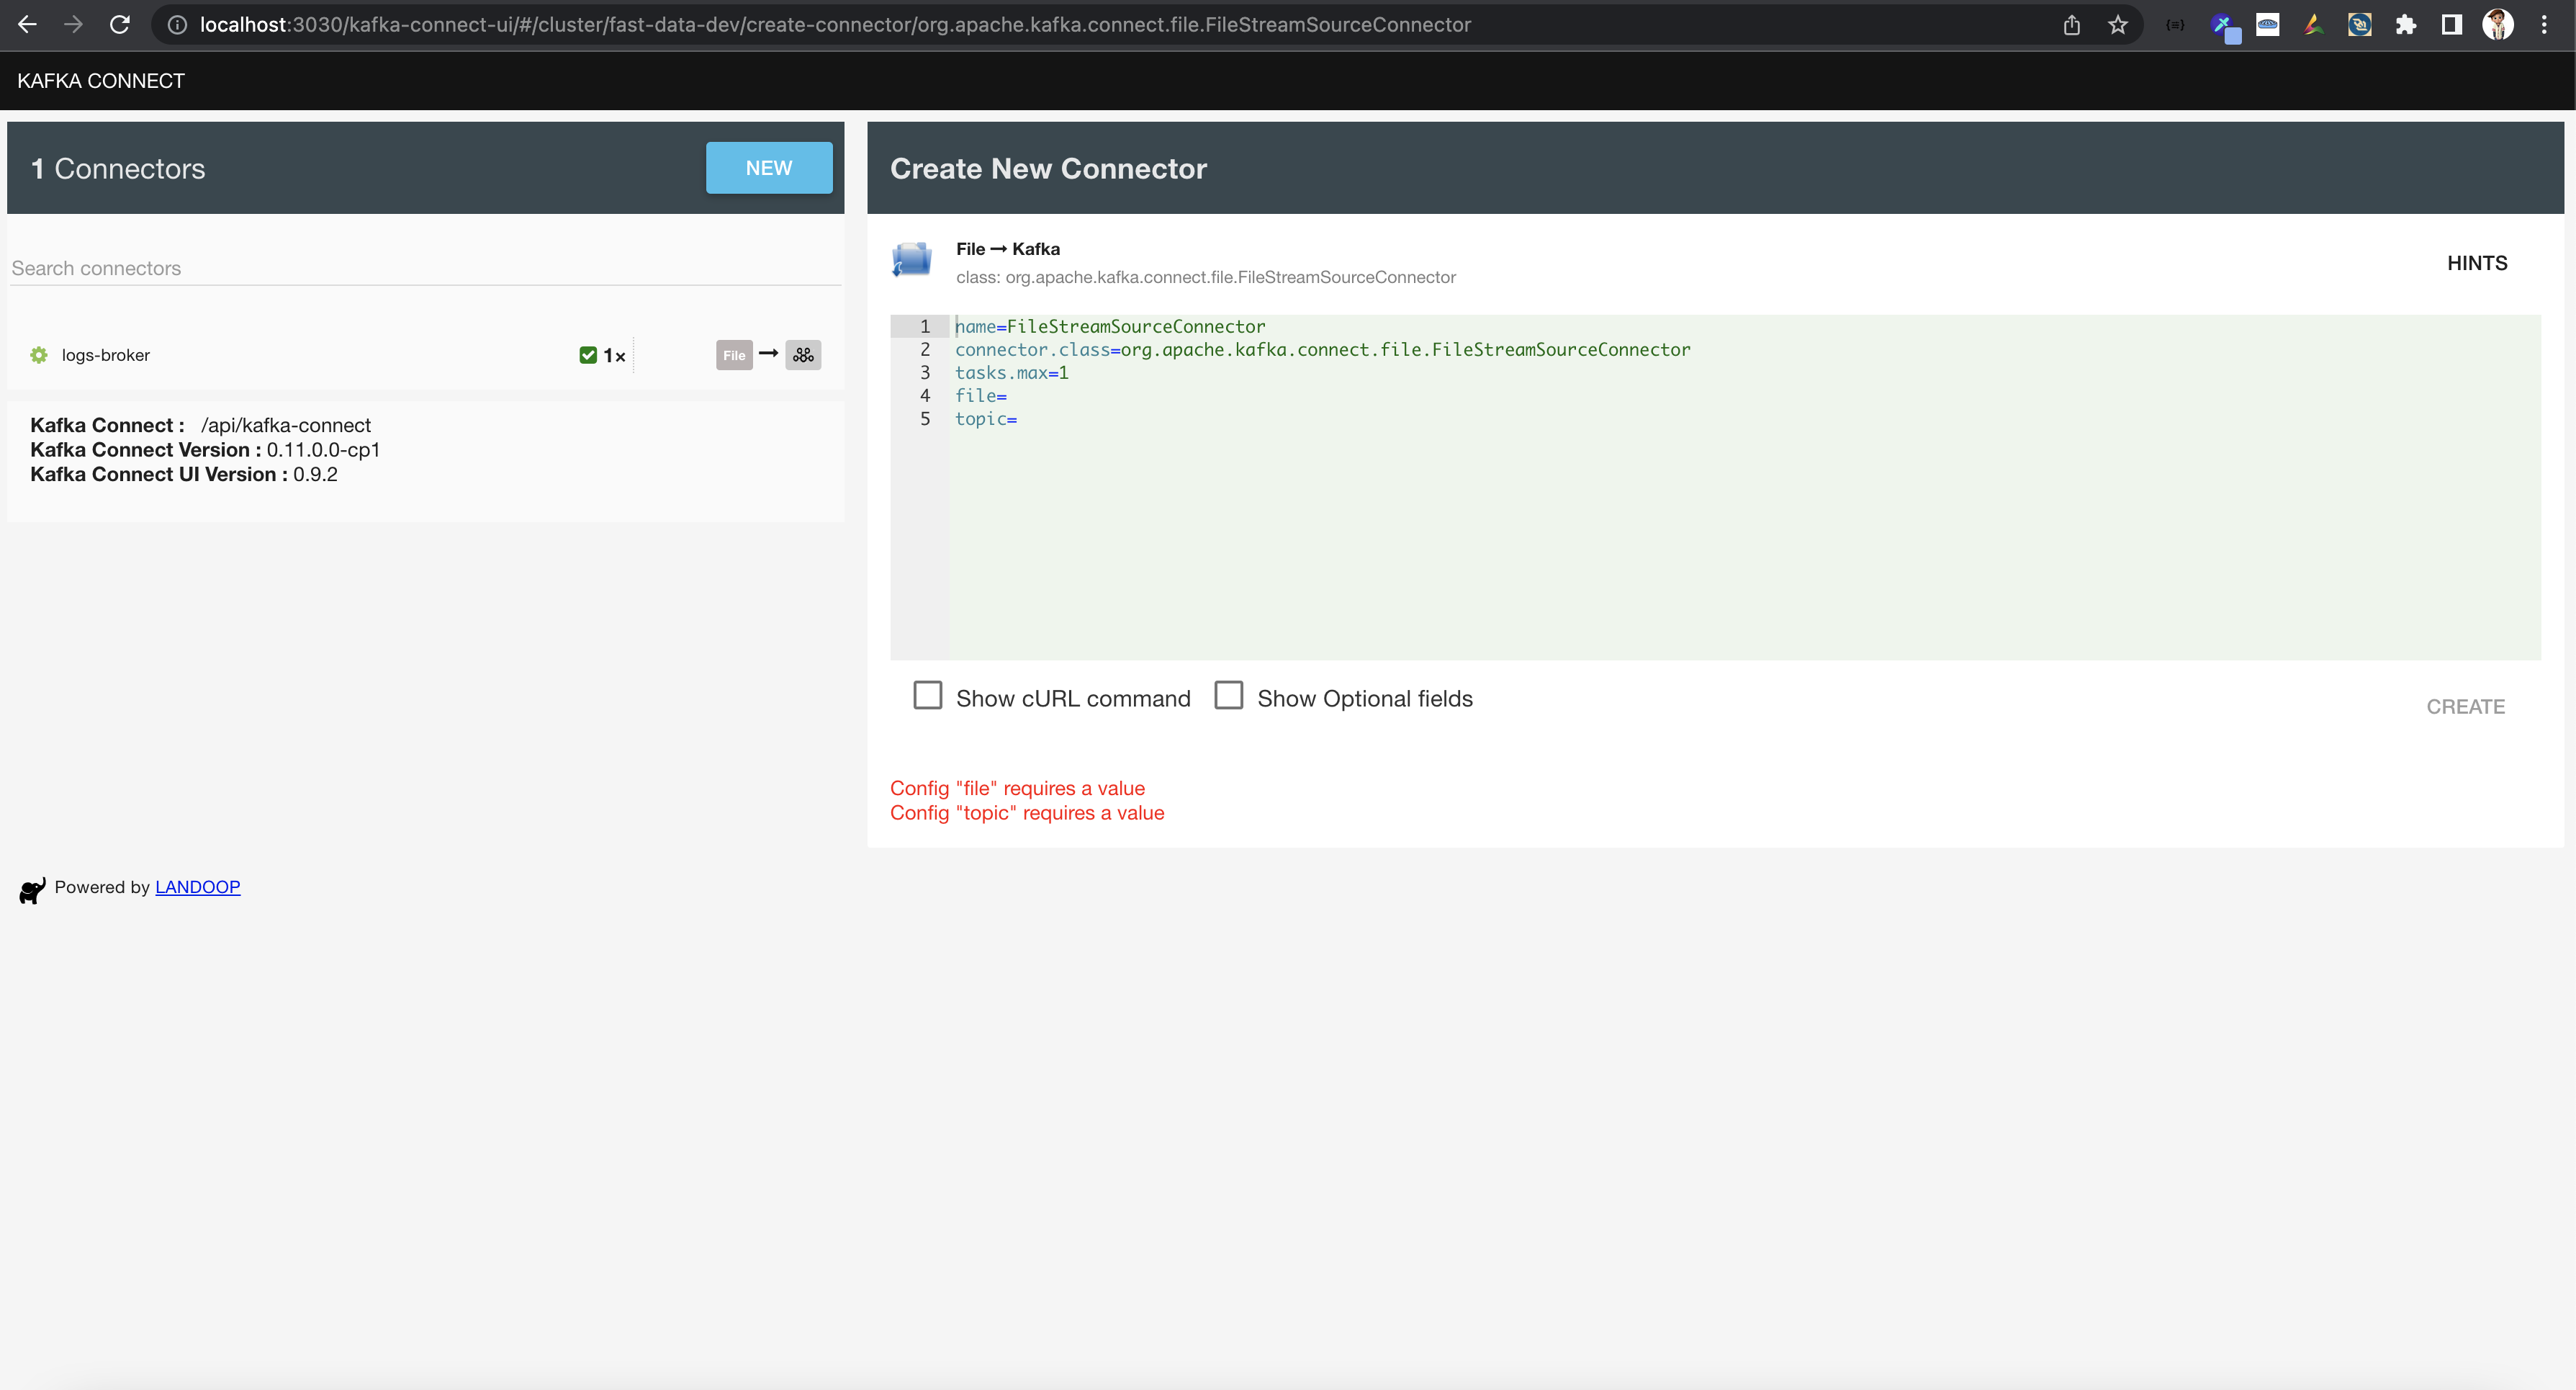Place cursor after file= in editor
Viewport: 2576px width, 1390px height.
tap(1009, 396)
